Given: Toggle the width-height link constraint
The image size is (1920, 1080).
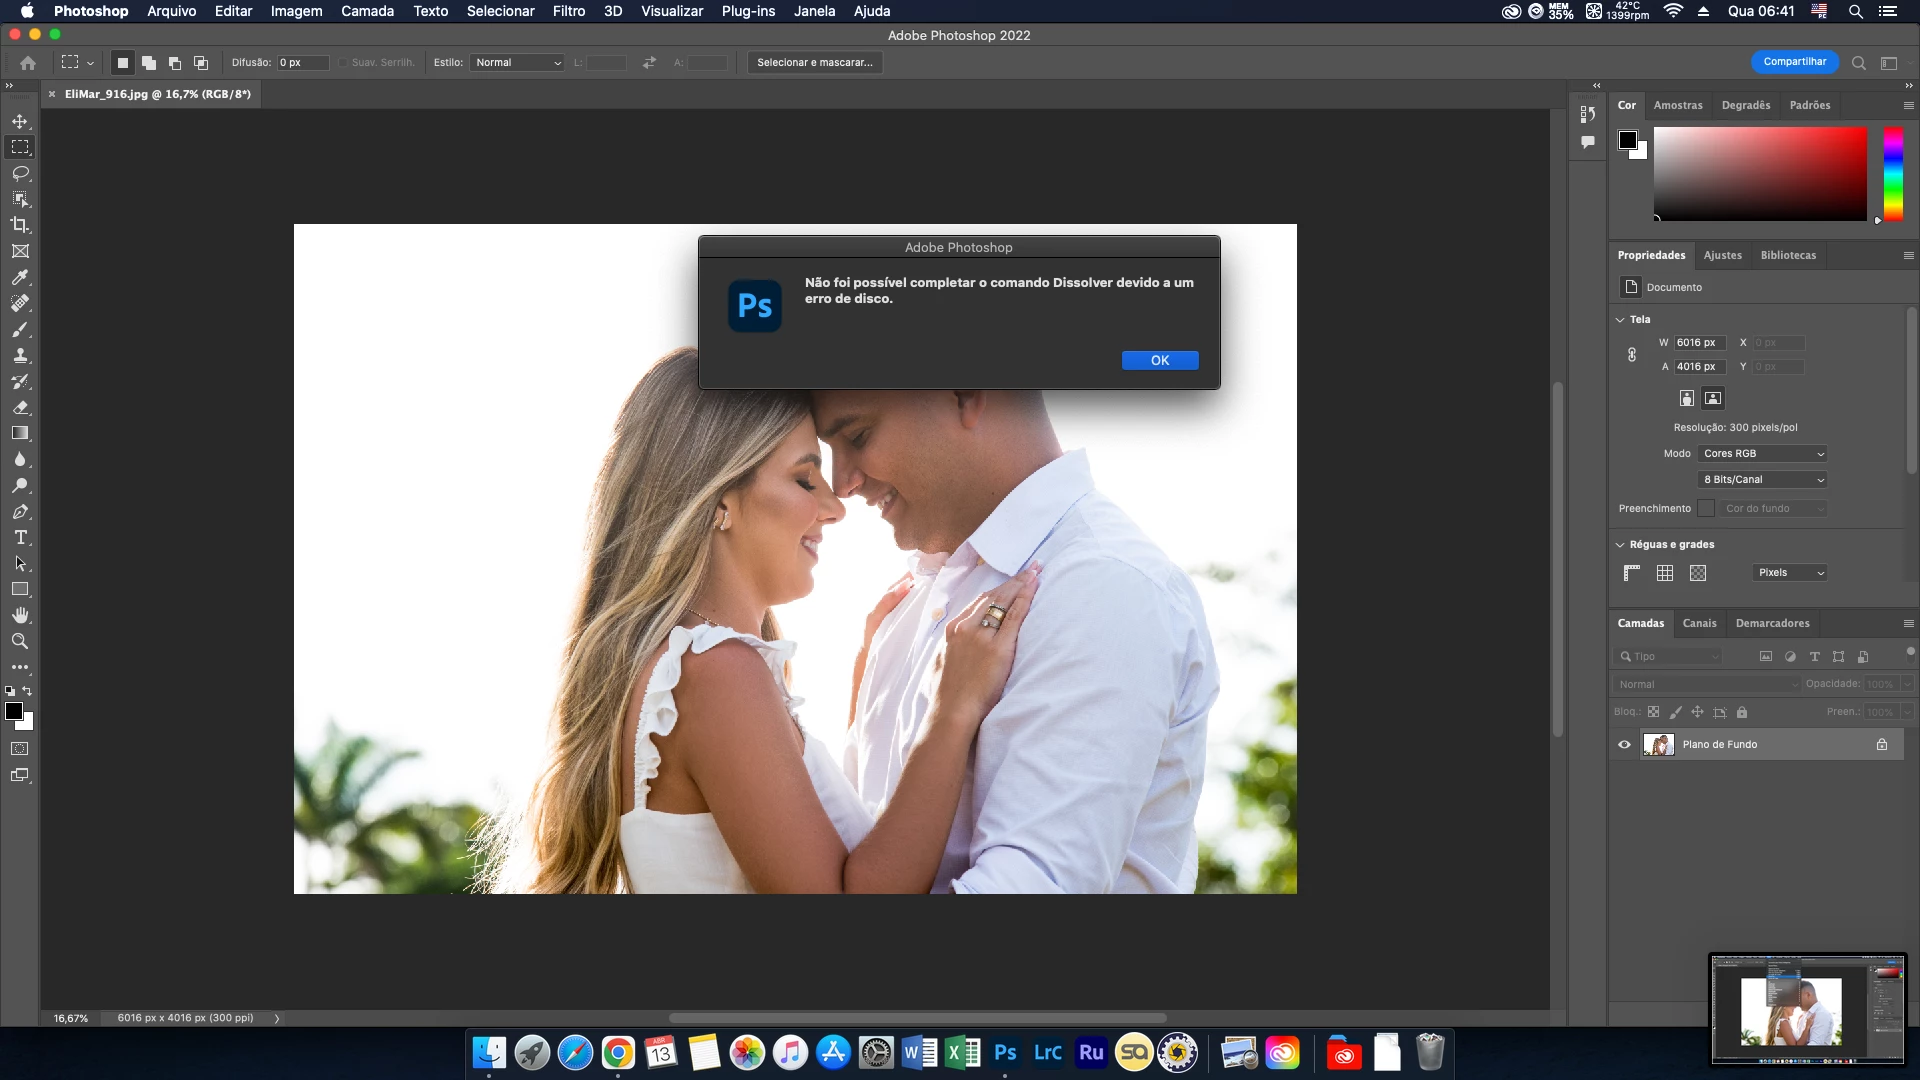Looking at the screenshot, I should tap(1632, 354).
